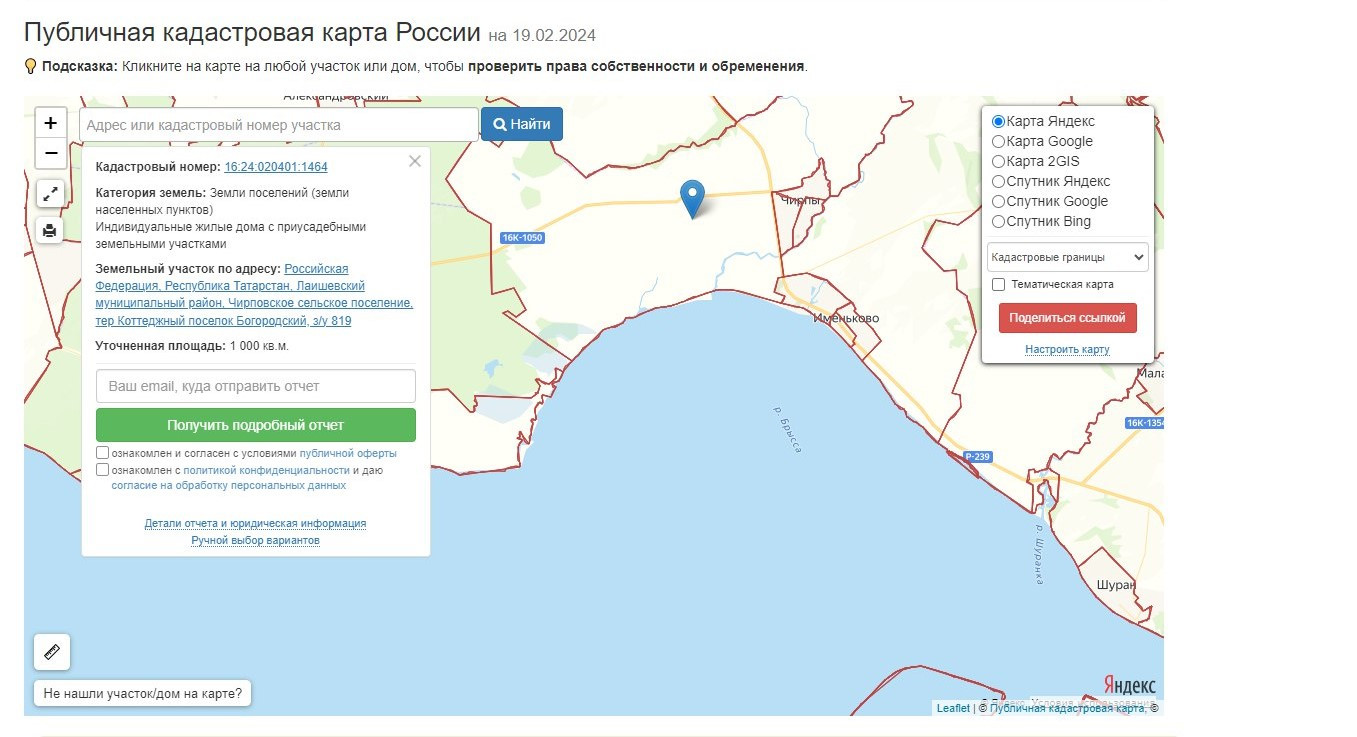Select Карта Google base layer
Image resolution: width=1357 pixels, height=737 pixels.
pos(998,141)
